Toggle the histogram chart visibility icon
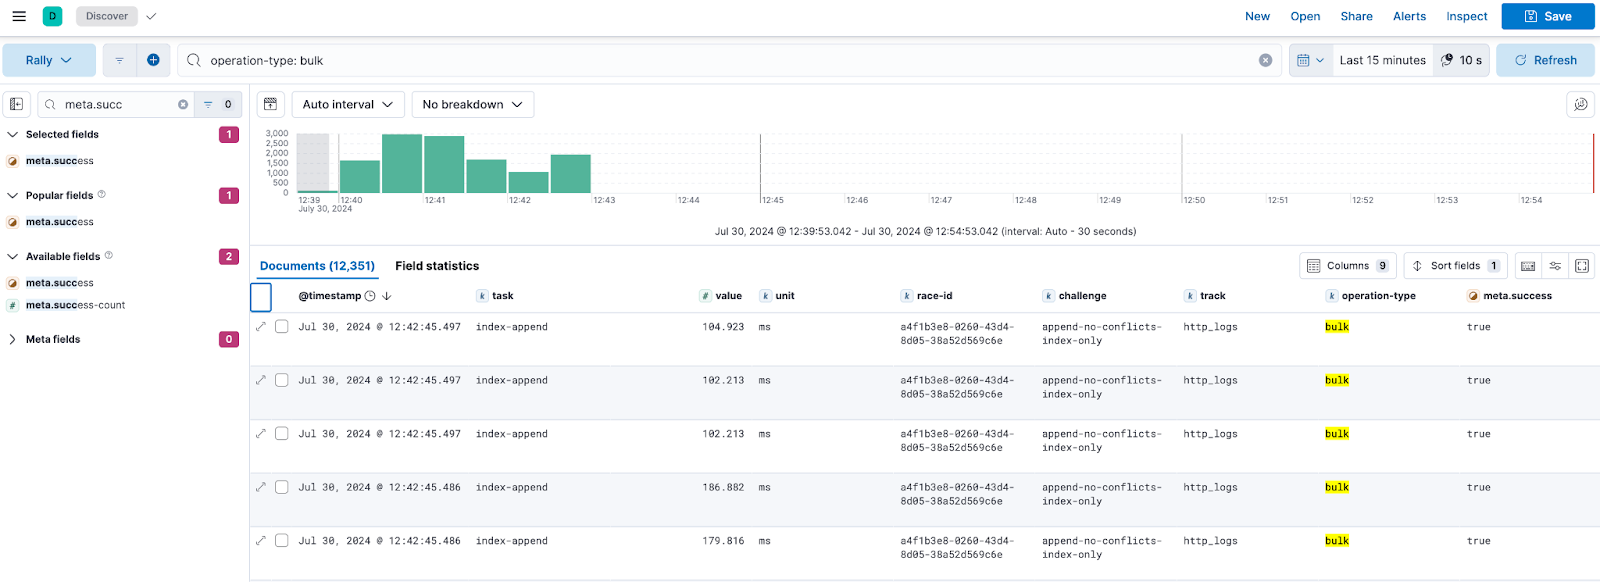Image resolution: width=1600 pixels, height=582 pixels. [270, 104]
